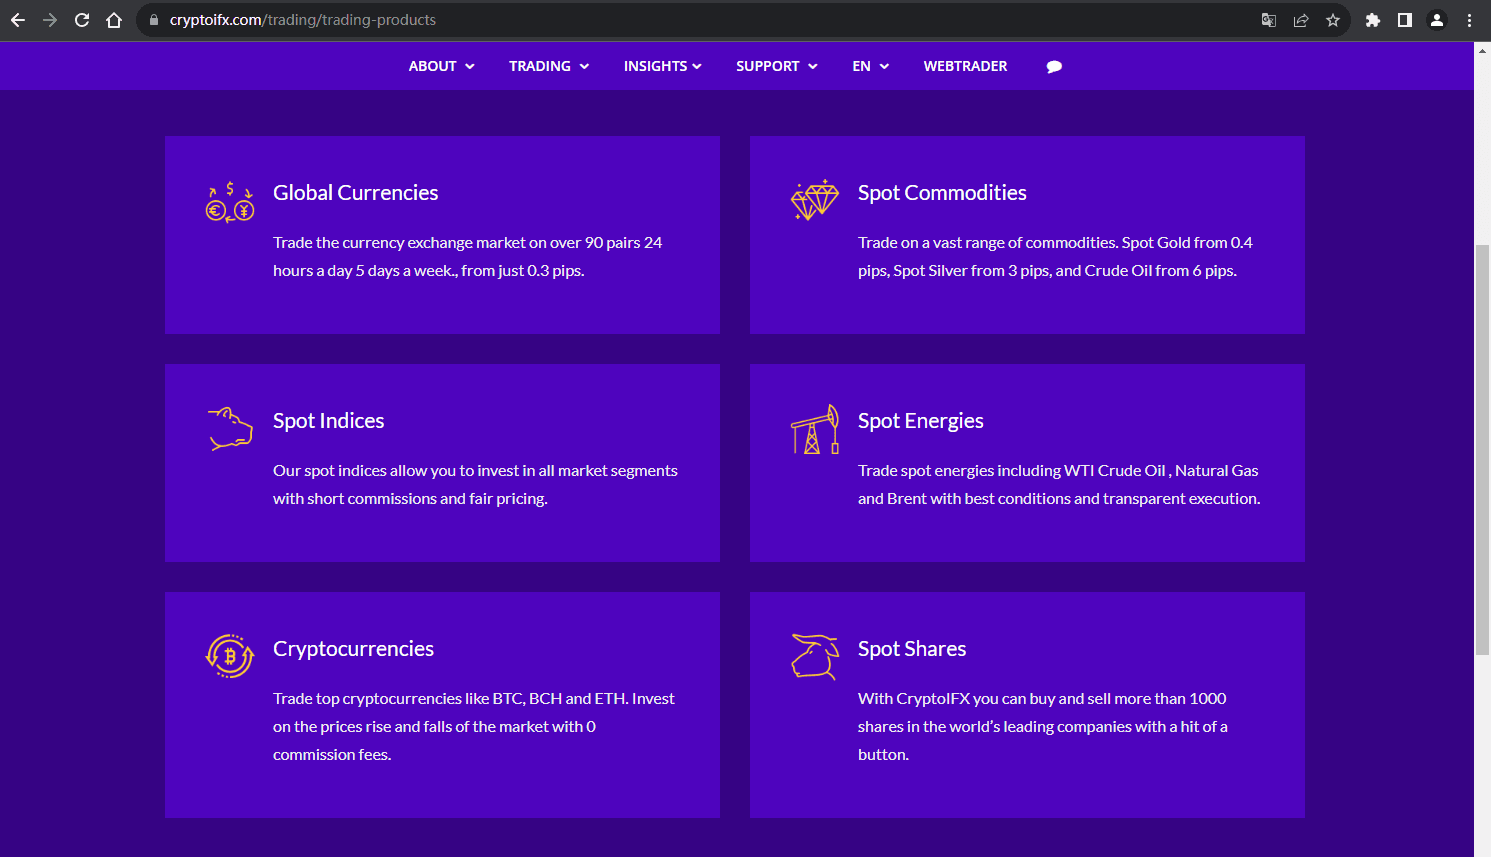Image resolution: width=1491 pixels, height=857 pixels.
Task: Click the Cryptocurrencies heading
Action: coord(354,649)
